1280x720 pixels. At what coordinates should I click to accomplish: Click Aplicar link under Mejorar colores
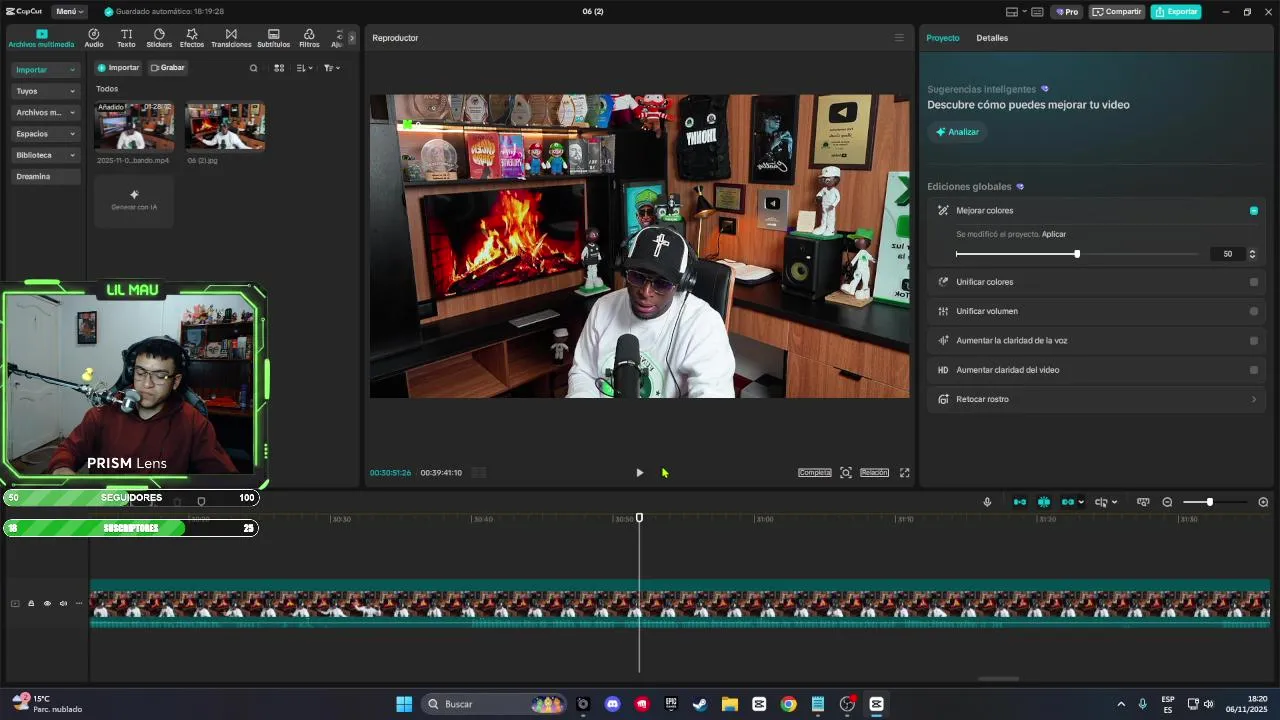[x=1054, y=234]
